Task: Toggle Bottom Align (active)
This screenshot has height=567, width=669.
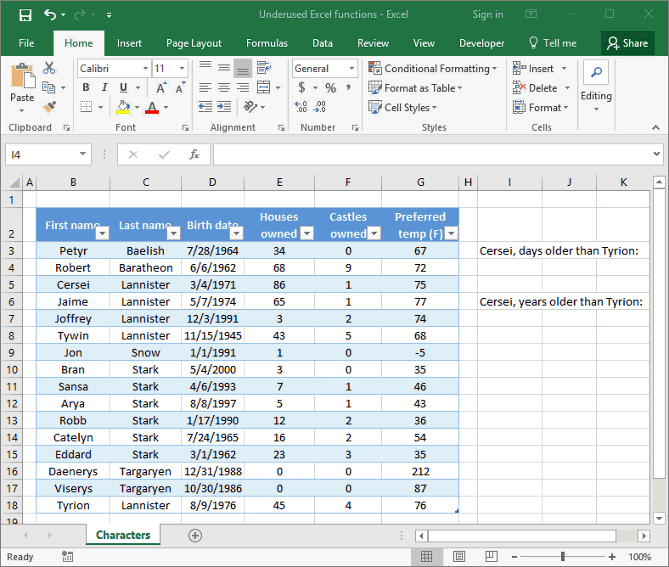Action: point(243,68)
